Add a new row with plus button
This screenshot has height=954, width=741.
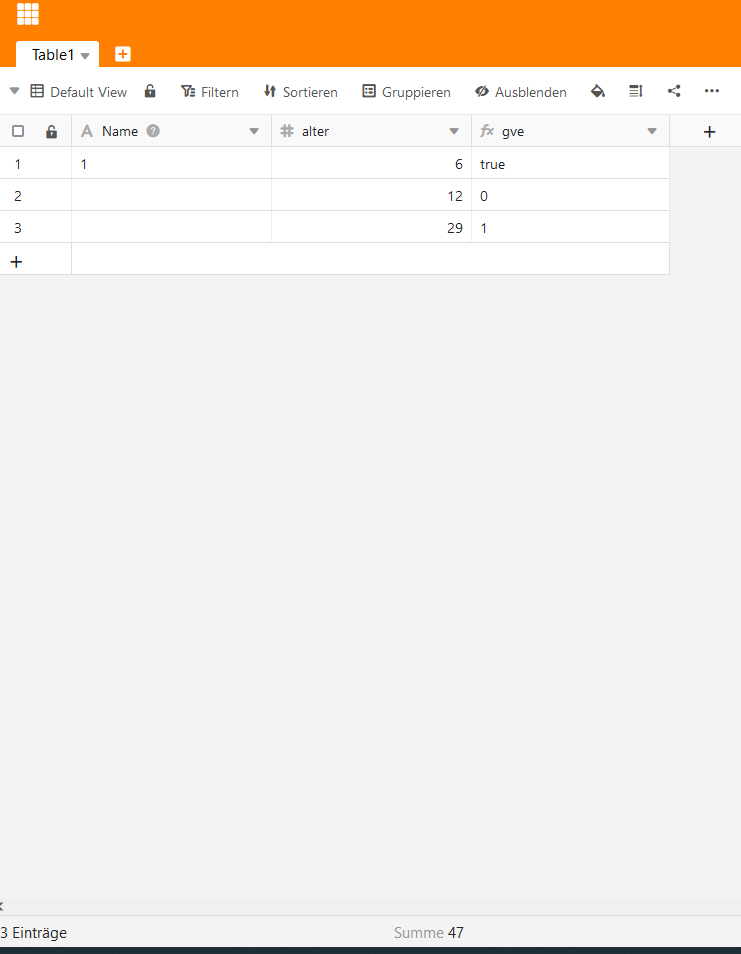[x=16, y=261]
